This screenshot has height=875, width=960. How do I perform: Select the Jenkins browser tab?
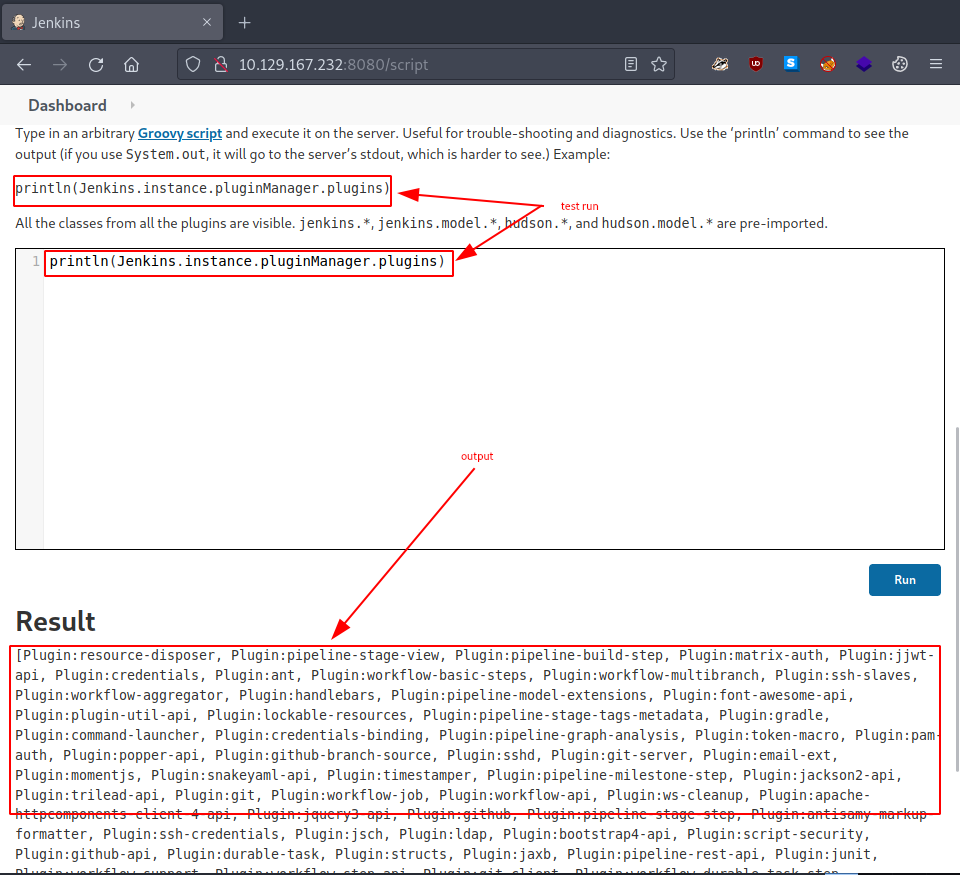[100, 22]
